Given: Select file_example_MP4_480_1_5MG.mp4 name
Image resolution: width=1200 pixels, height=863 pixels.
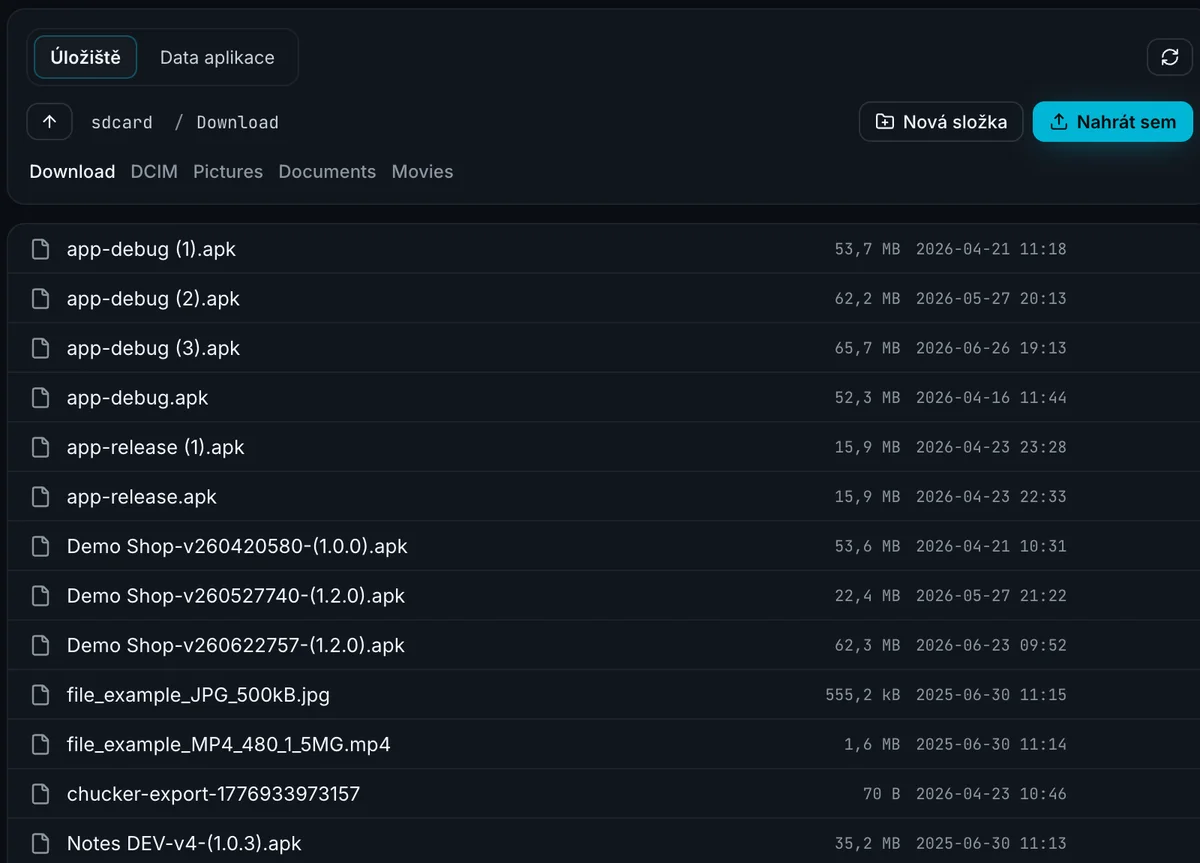Looking at the screenshot, I should pyautogui.click(x=228, y=744).
